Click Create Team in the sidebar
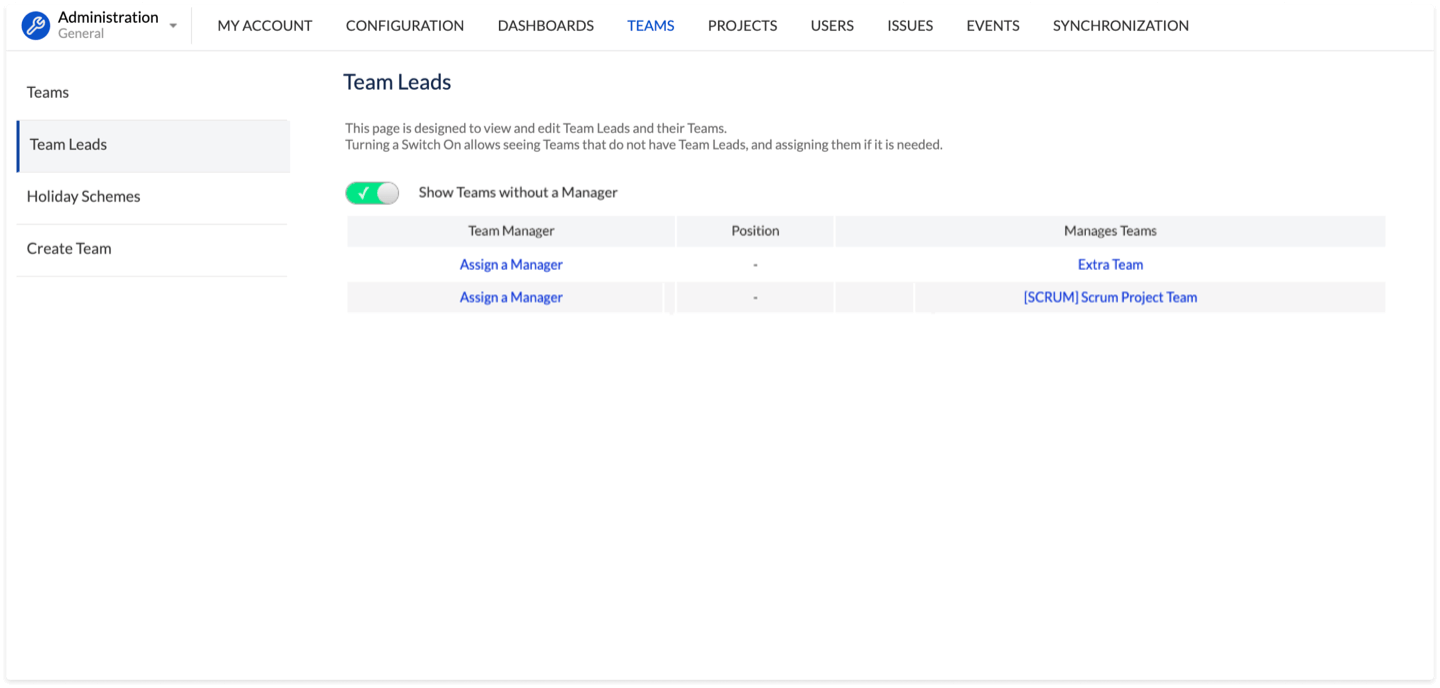Viewport: 1440px width, 688px height. (69, 248)
